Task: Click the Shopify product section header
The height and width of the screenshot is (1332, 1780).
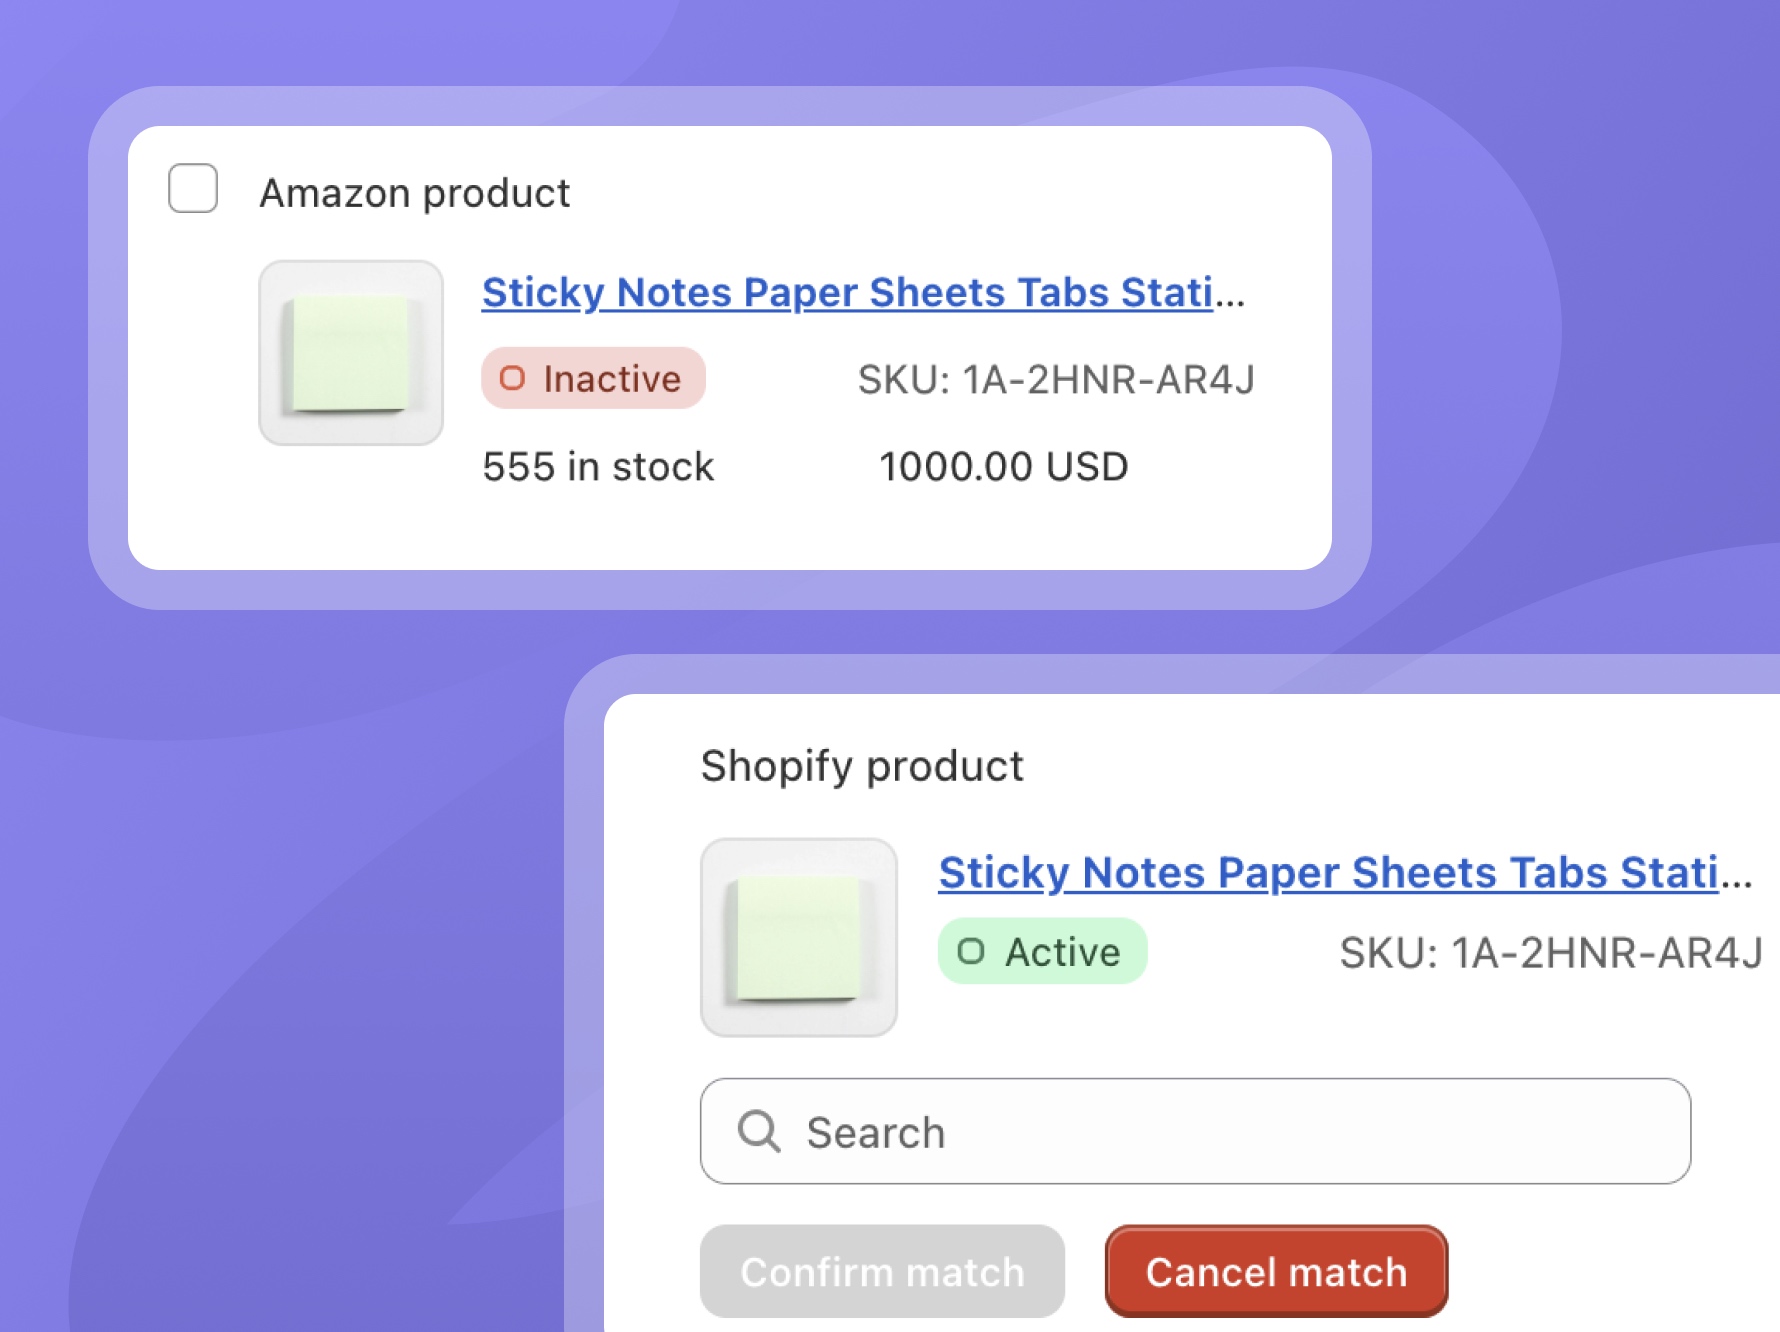Action: (x=861, y=764)
